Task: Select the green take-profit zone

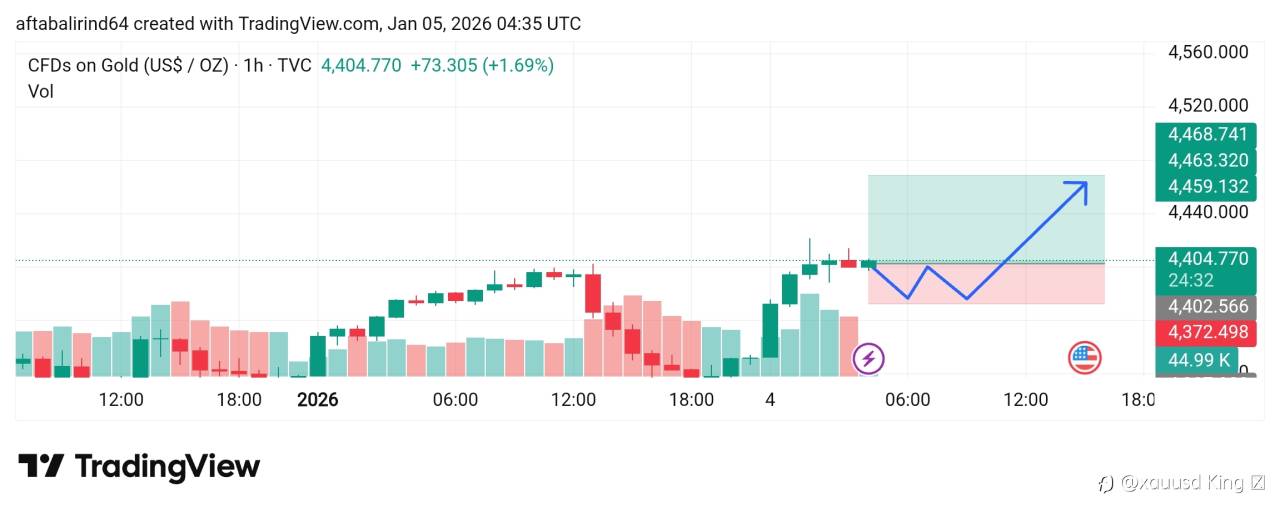Action: pyautogui.click(x=985, y=217)
